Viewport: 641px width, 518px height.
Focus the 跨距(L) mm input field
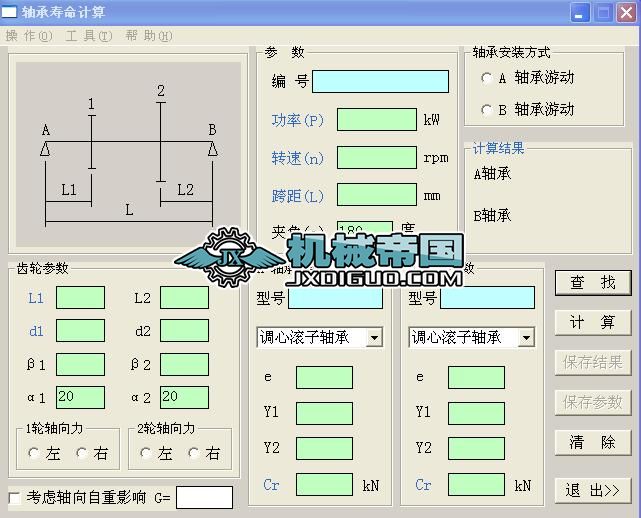tap(377, 195)
